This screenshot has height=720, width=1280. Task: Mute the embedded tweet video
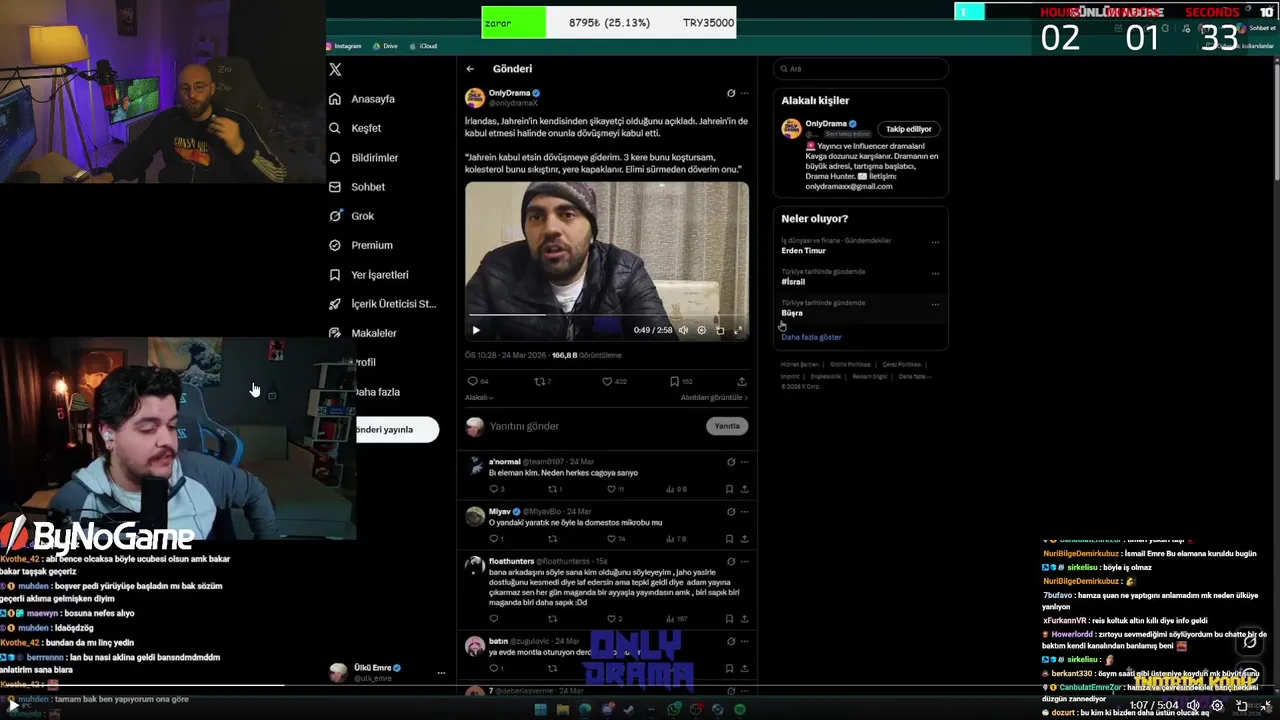683,330
